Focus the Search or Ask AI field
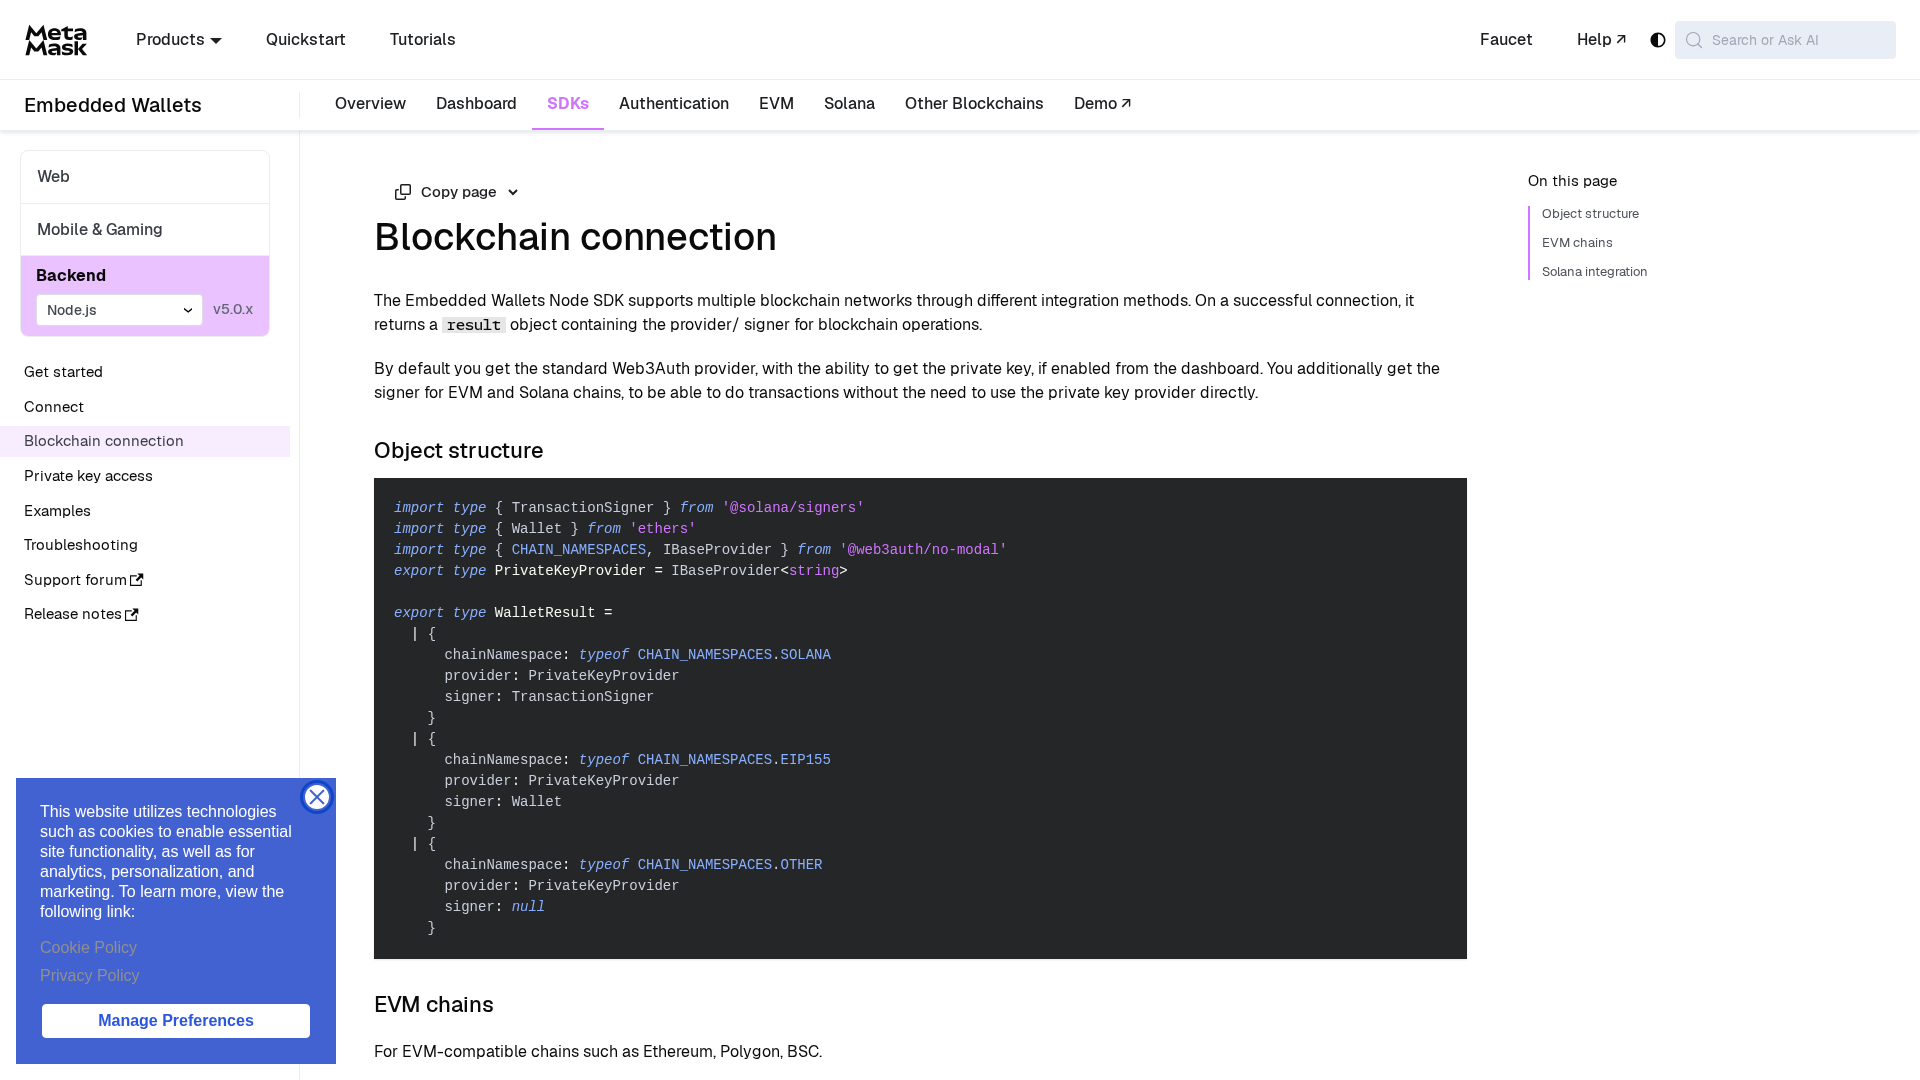The image size is (1920, 1080). tap(1785, 40)
